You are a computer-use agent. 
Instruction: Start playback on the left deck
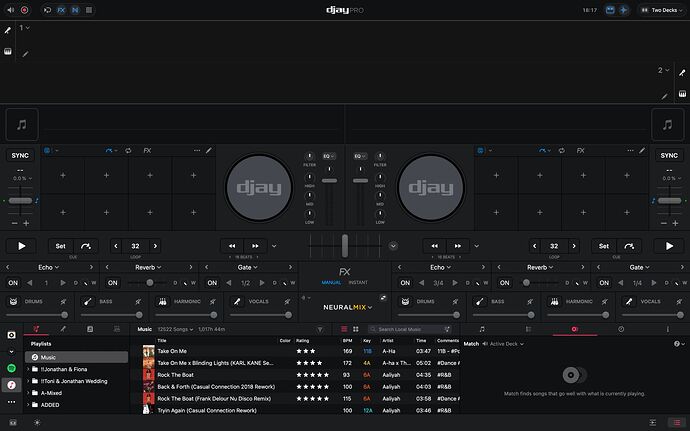pyautogui.click(x=21, y=246)
